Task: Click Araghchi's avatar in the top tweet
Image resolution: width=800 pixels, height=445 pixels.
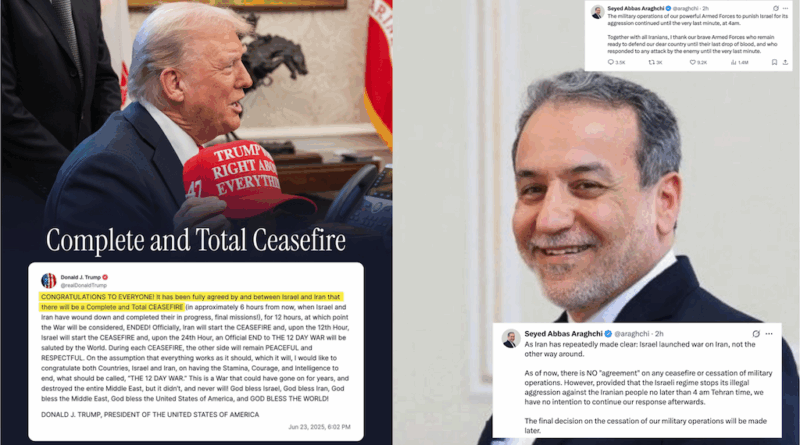Action: tap(597, 12)
